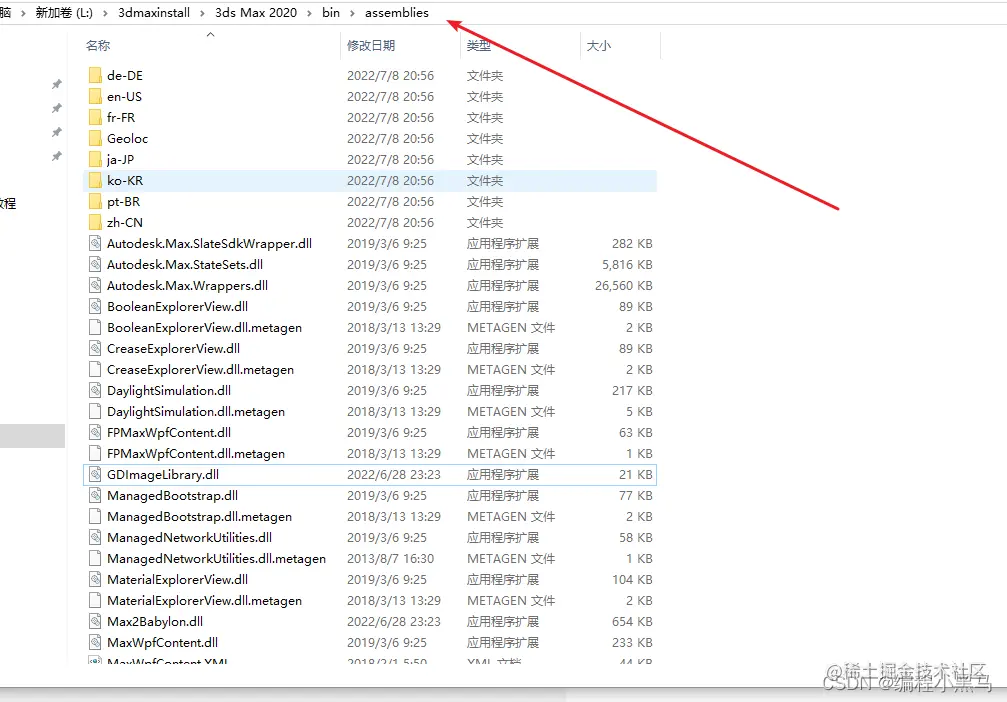Select the en-US folder icon
Image resolution: width=1007 pixels, height=702 pixels.
[x=95, y=97]
